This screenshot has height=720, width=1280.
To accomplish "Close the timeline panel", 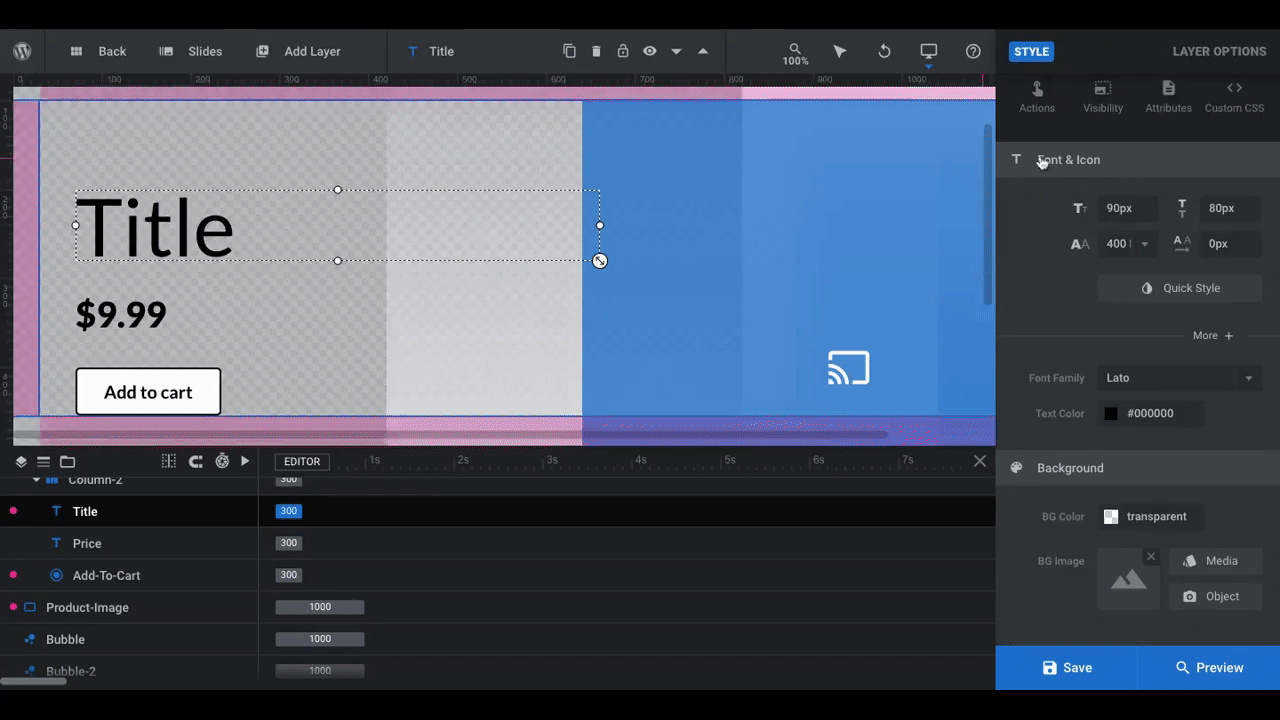I will (x=980, y=461).
